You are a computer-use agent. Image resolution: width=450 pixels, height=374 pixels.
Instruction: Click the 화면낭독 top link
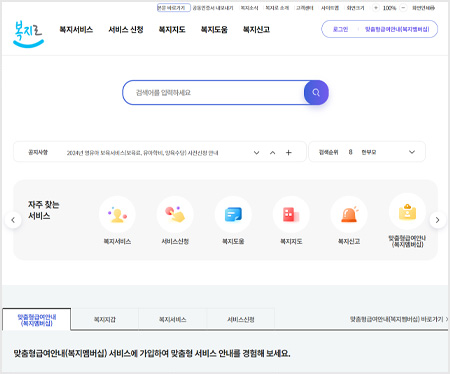[423, 8]
